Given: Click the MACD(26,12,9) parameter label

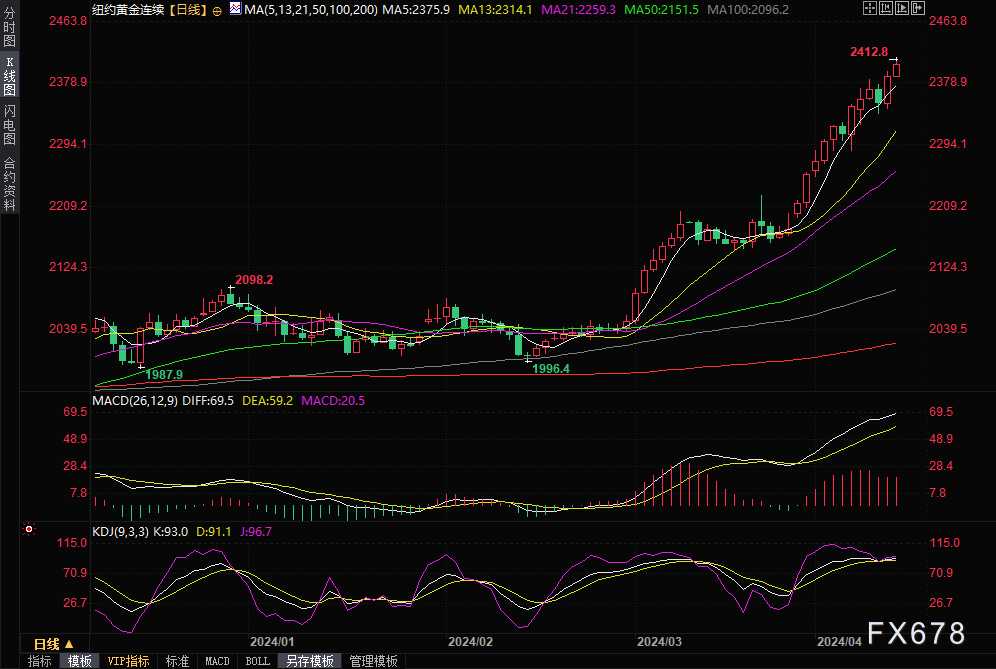Looking at the screenshot, I should click(x=135, y=401).
